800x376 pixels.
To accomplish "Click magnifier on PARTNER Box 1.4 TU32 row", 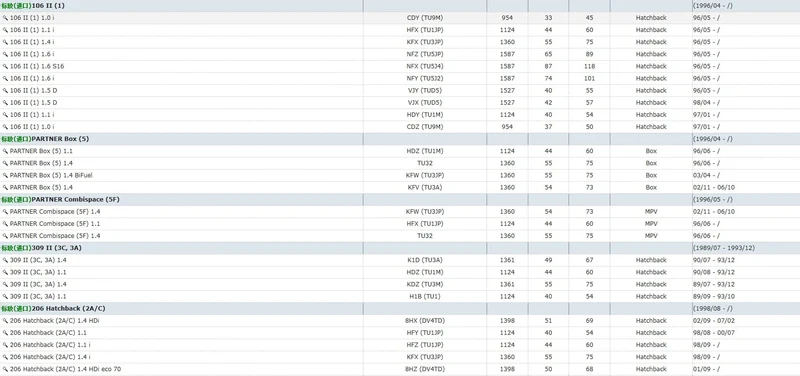I will (5, 163).
